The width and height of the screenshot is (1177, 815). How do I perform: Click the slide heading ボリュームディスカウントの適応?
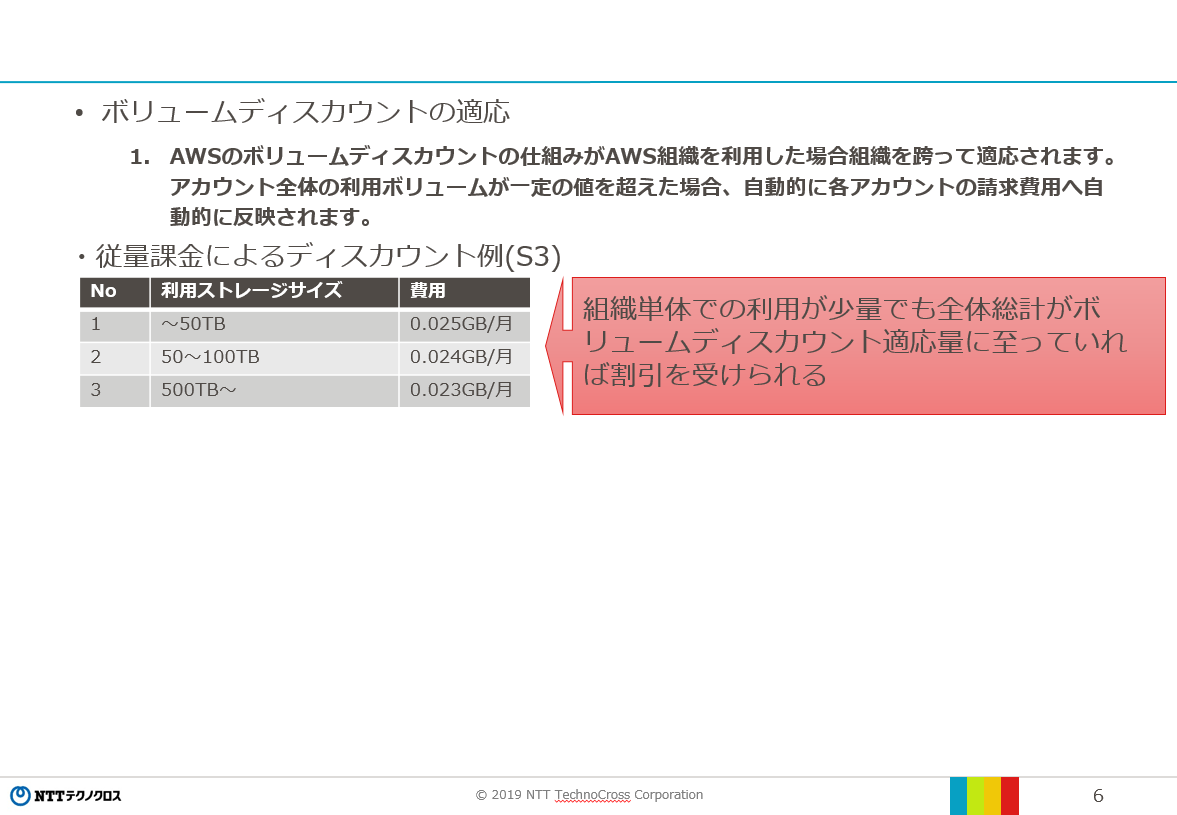click(x=305, y=112)
